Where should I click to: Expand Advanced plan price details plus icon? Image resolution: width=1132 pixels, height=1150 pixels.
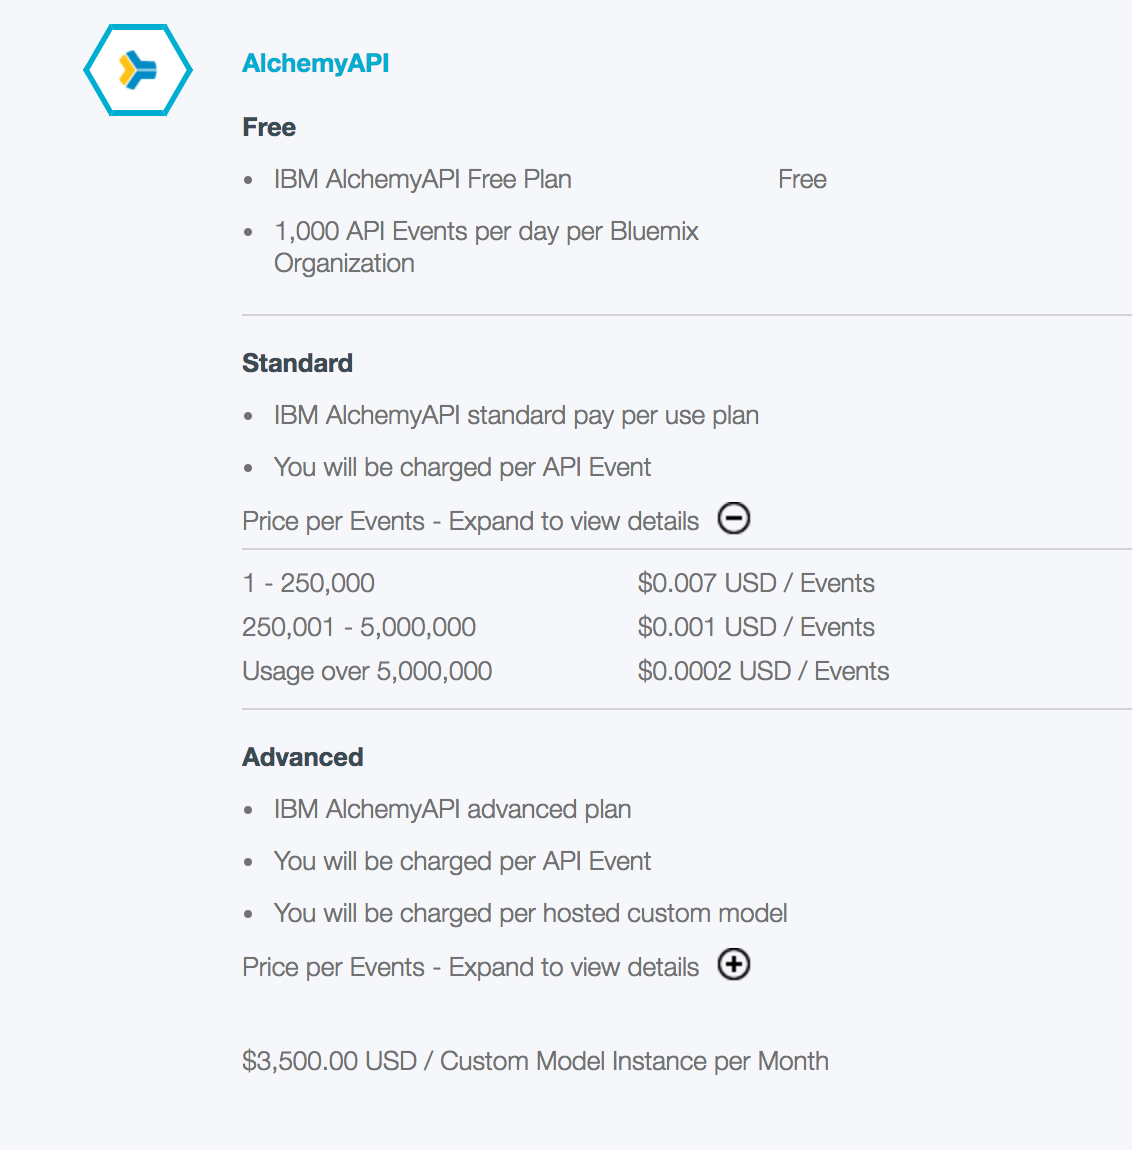coord(734,965)
